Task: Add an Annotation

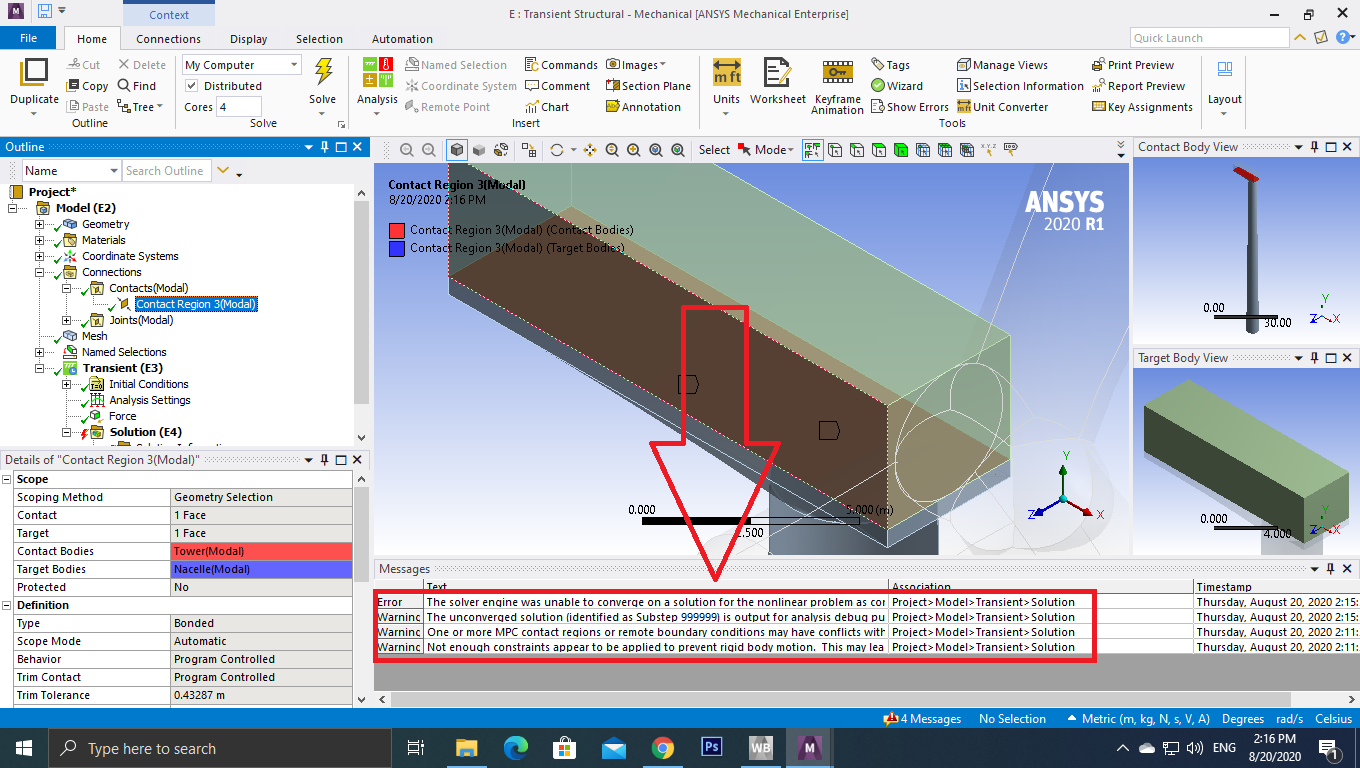Action: pyautogui.click(x=643, y=107)
